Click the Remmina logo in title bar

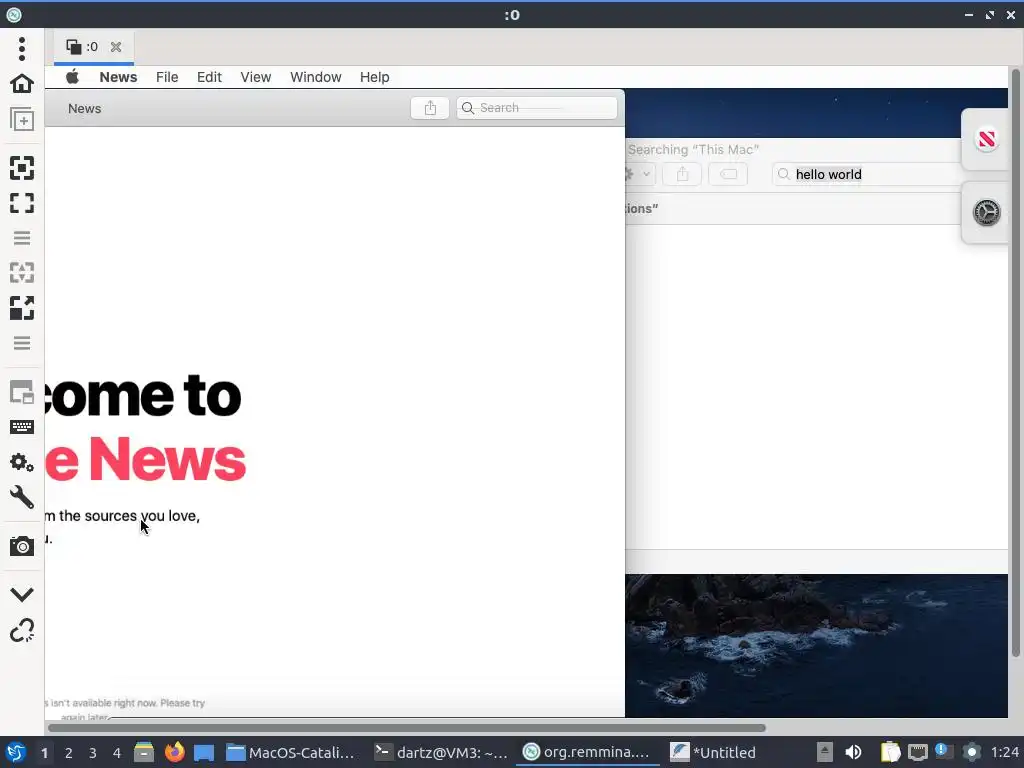(x=14, y=14)
